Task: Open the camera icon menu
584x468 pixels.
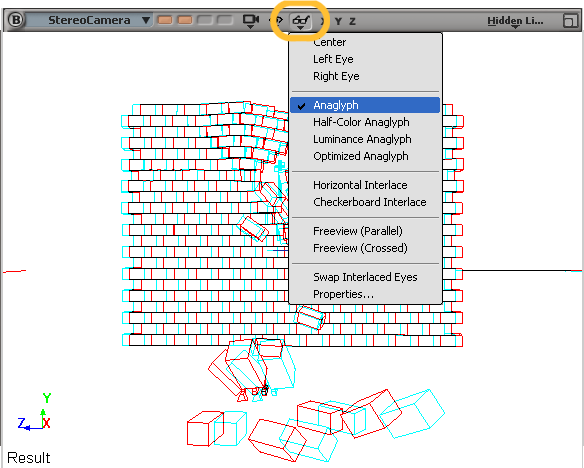Action: (x=251, y=20)
